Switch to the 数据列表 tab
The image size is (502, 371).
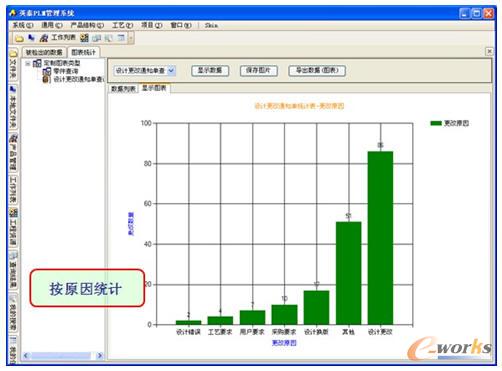click(123, 89)
